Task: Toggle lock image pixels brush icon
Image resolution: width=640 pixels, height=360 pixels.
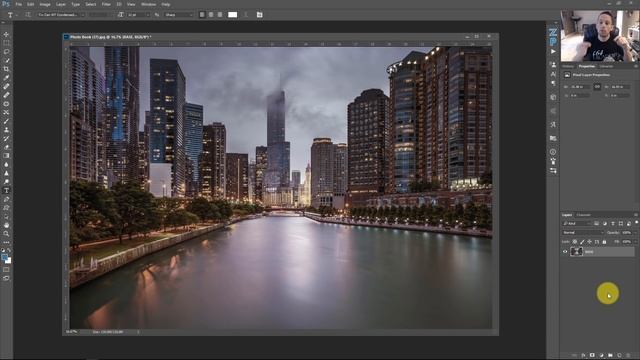Action: pos(582,242)
